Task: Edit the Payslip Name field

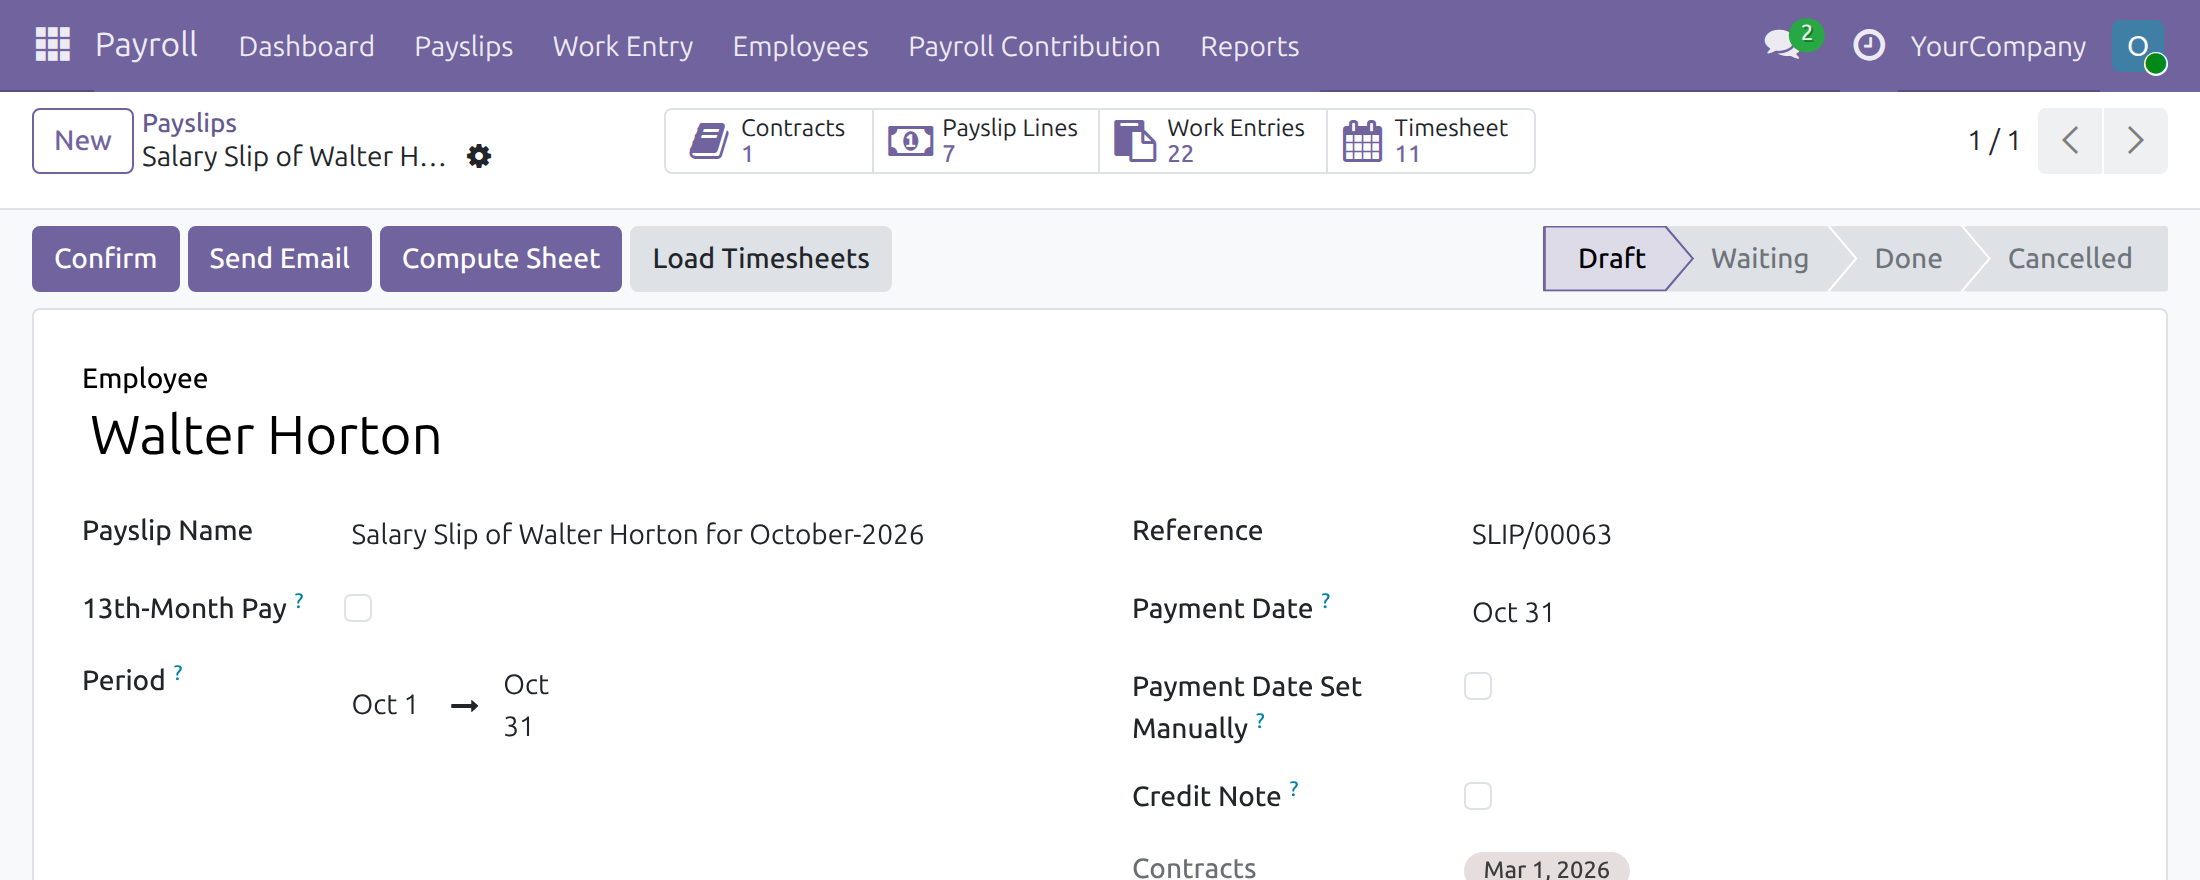Action: [x=638, y=534]
